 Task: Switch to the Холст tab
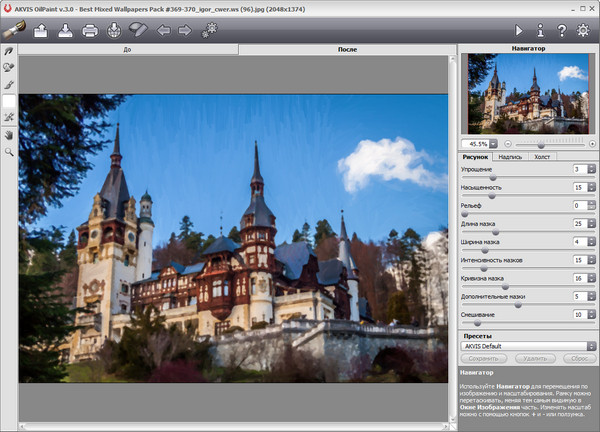tap(542, 156)
